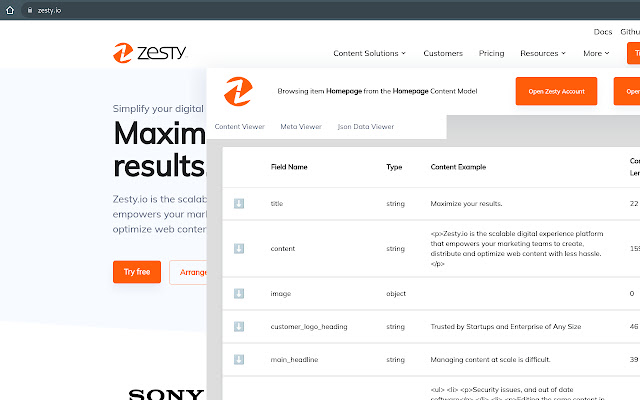Click the arrow icon in main_headline row

tap(239, 360)
